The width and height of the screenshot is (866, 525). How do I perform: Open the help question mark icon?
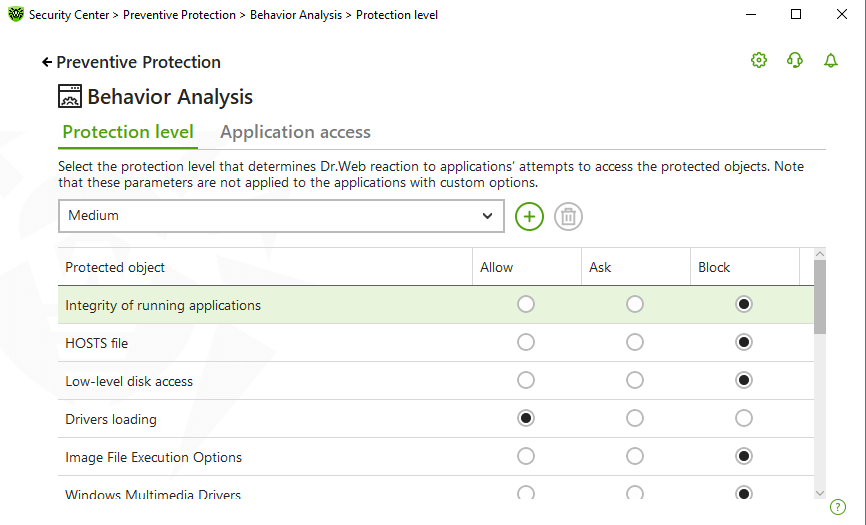tap(838, 507)
